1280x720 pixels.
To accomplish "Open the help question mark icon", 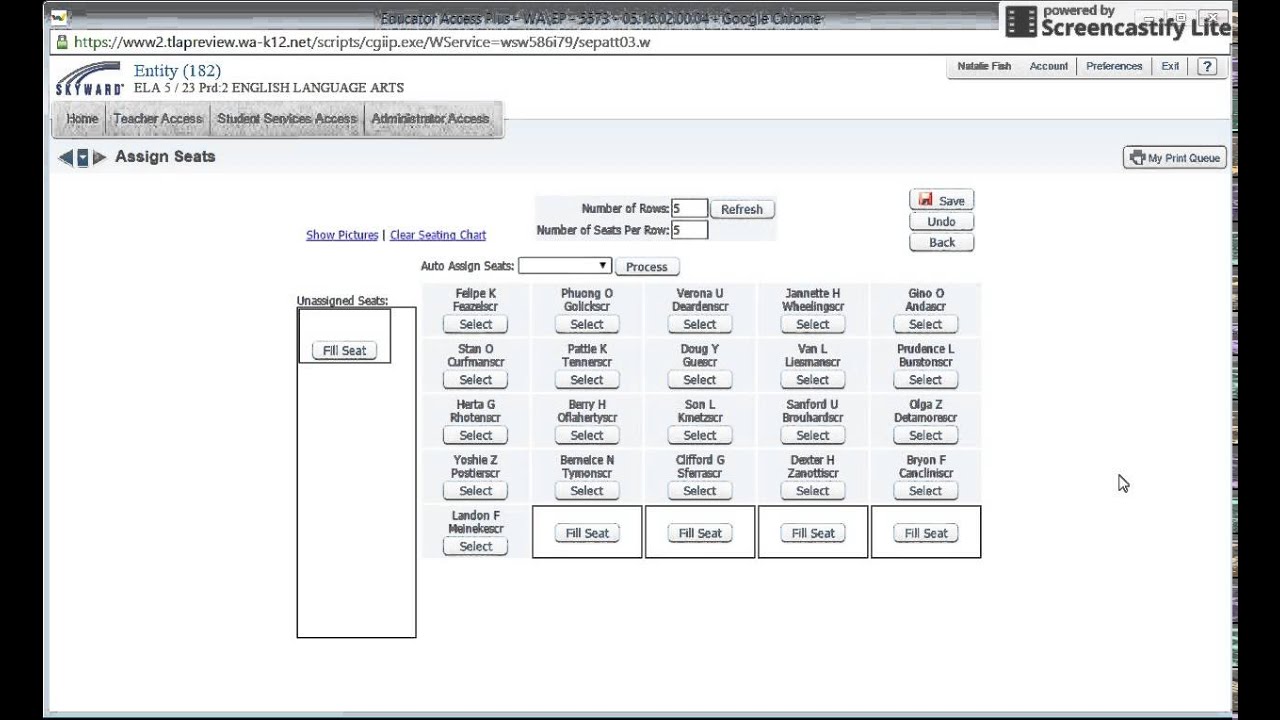I will pos(1207,67).
